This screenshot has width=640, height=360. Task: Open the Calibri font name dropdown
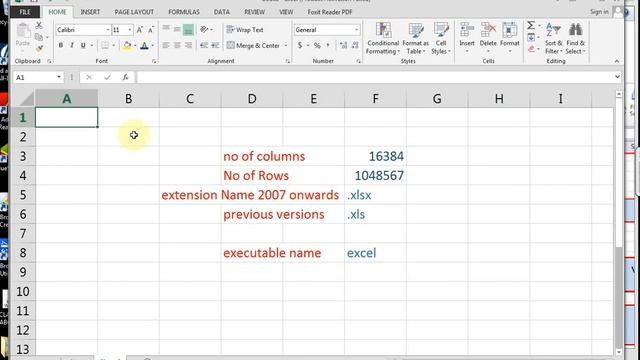pyautogui.click(x=108, y=30)
